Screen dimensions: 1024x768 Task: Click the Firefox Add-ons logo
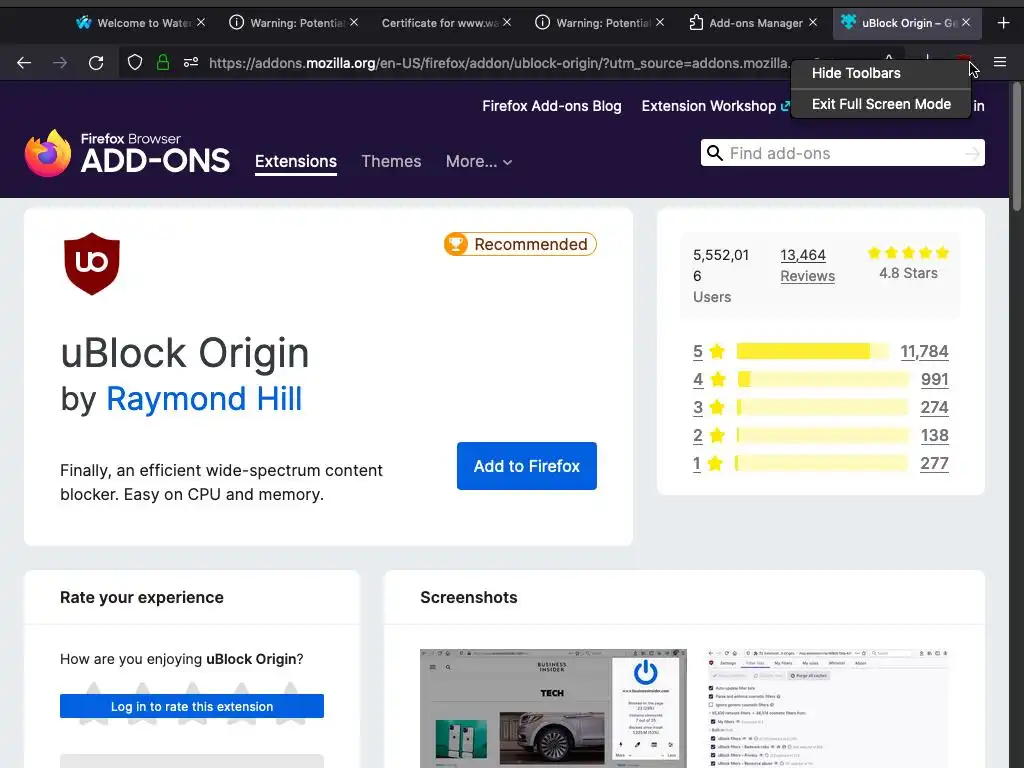127,153
